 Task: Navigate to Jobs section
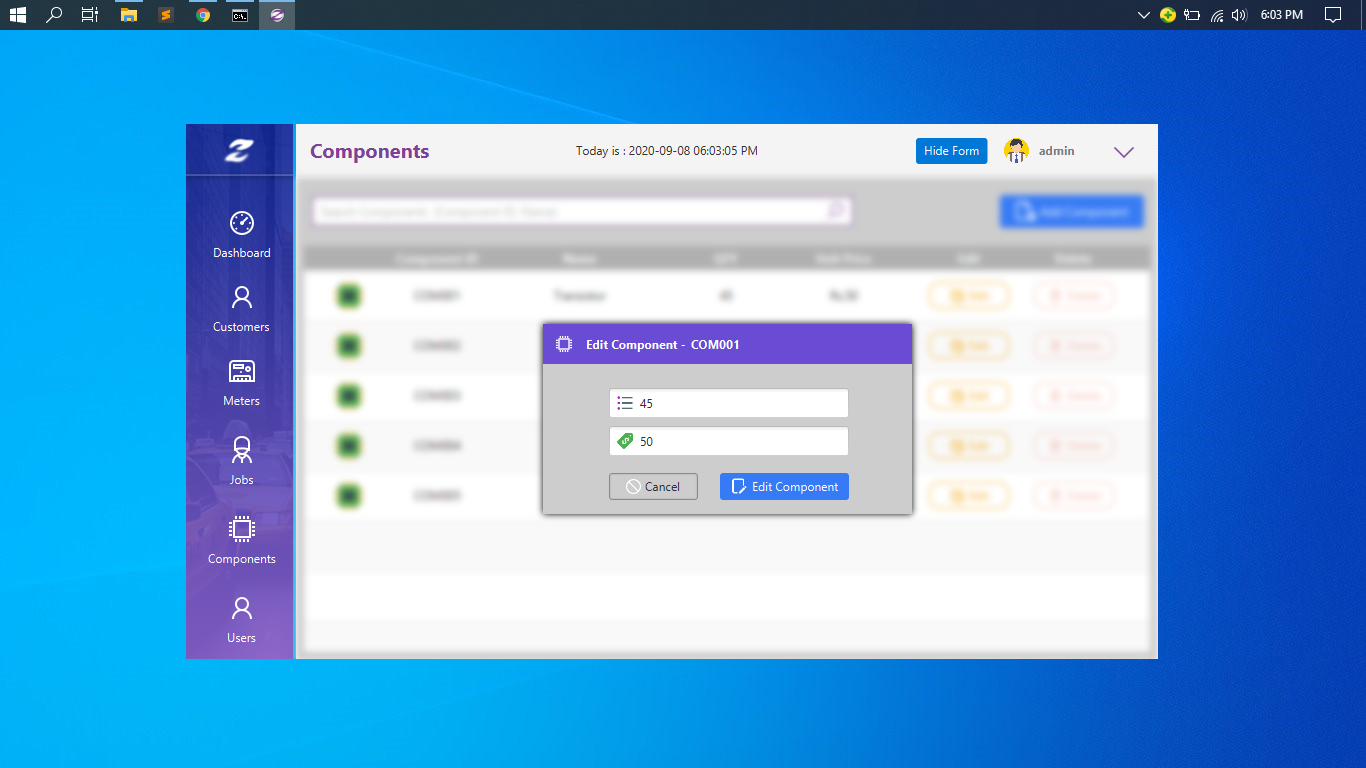point(241,460)
